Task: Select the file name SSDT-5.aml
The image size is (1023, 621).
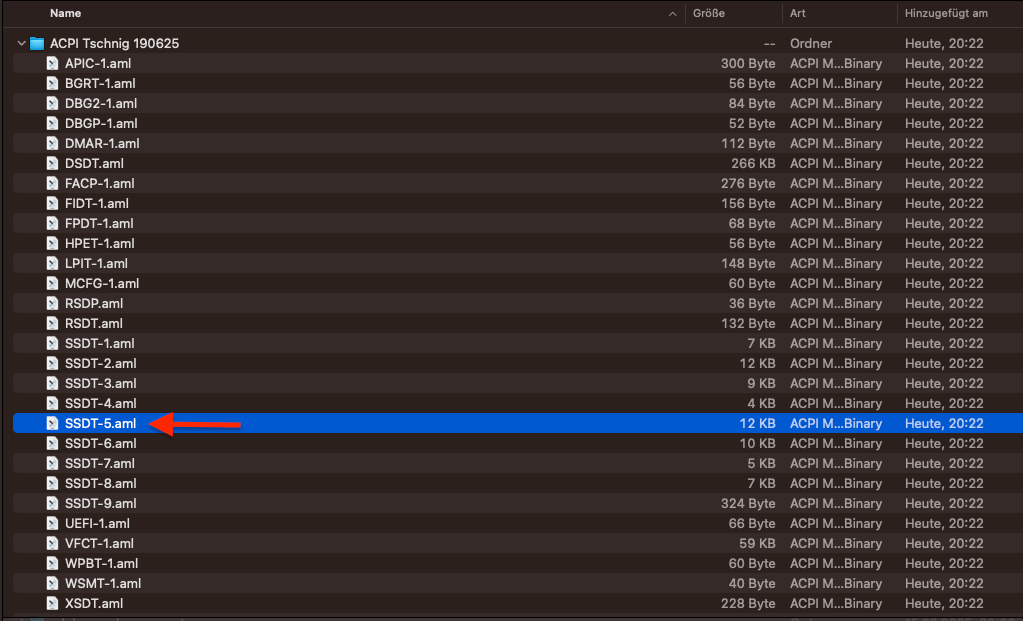Action: tap(100, 423)
